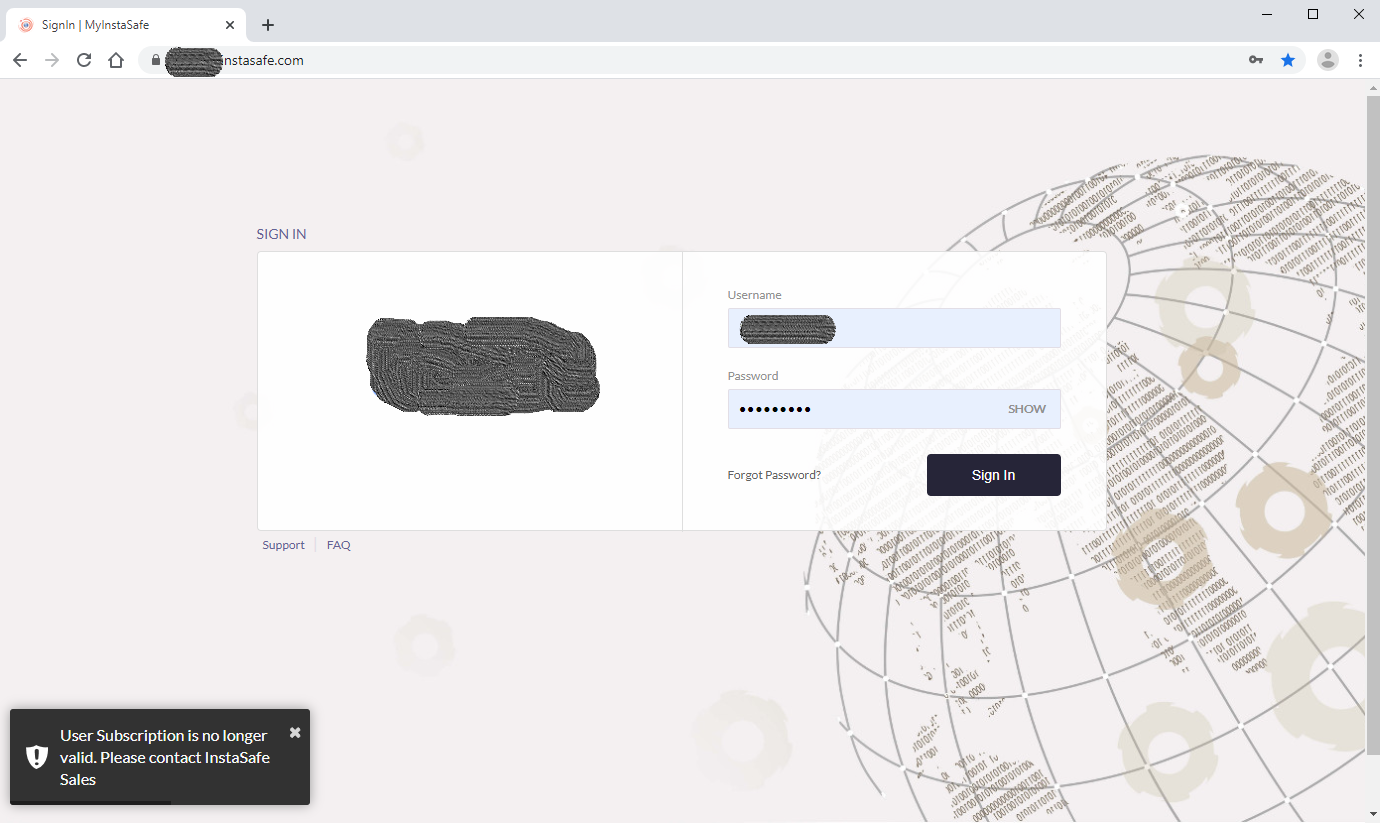Dismiss the subscription notification with X
This screenshot has width=1380, height=823.
pyautogui.click(x=295, y=732)
